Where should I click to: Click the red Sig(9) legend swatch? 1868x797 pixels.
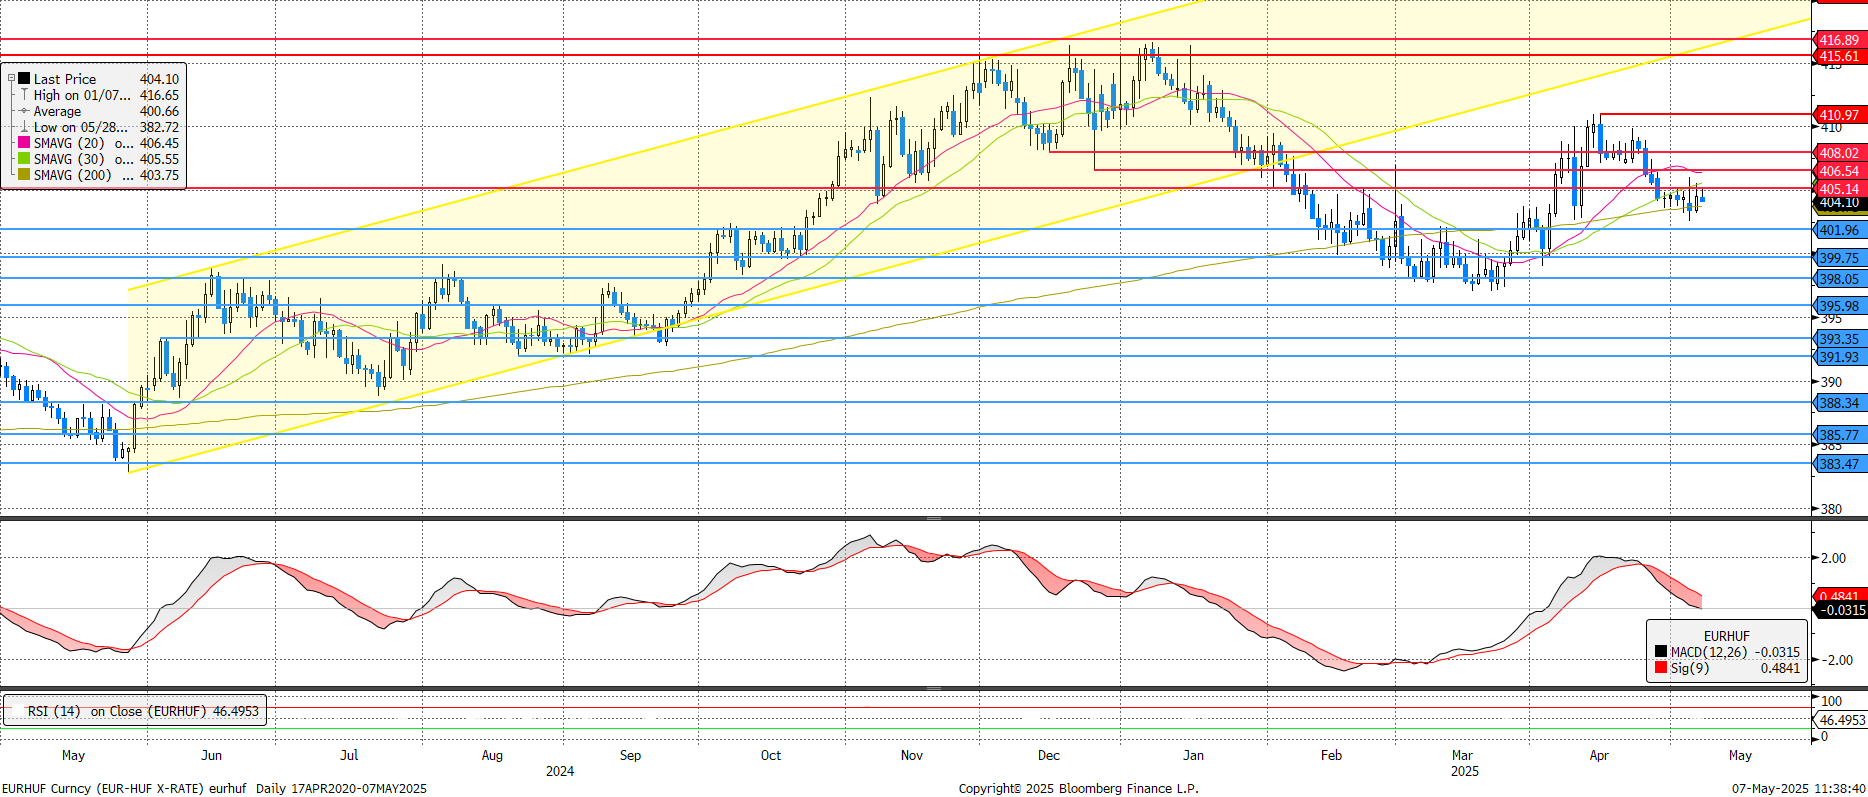(1660, 668)
